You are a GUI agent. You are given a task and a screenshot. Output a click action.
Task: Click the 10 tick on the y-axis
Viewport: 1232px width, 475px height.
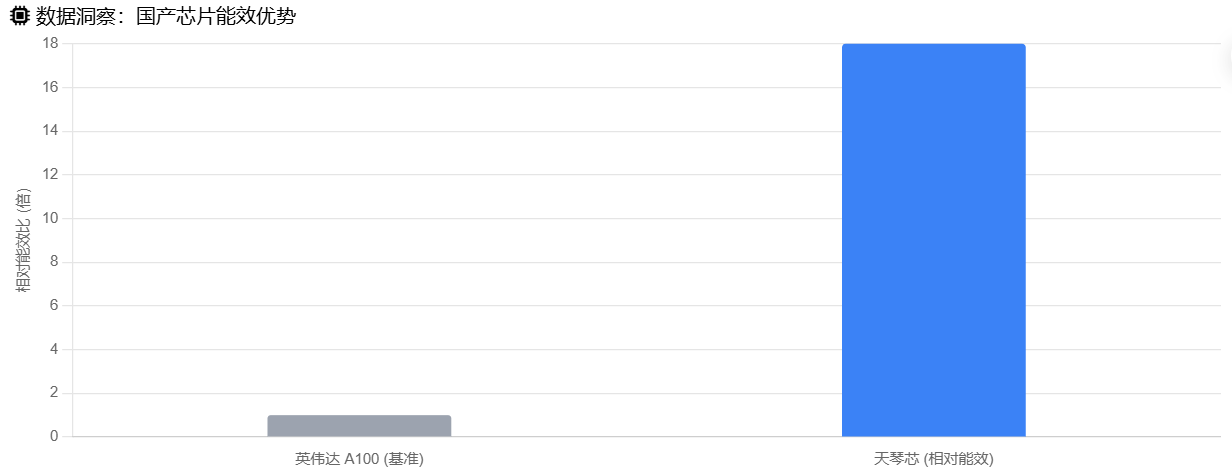(51, 218)
